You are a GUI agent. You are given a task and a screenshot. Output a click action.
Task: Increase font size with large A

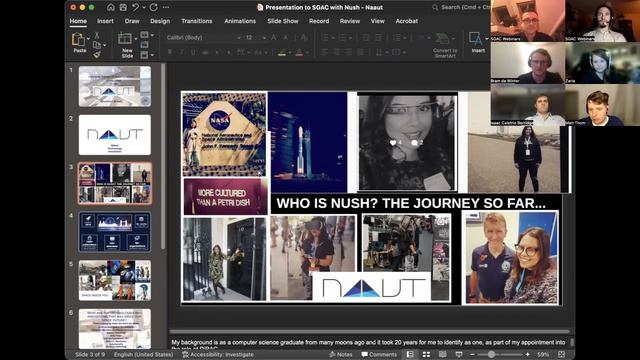pyautogui.click(x=274, y=38)
